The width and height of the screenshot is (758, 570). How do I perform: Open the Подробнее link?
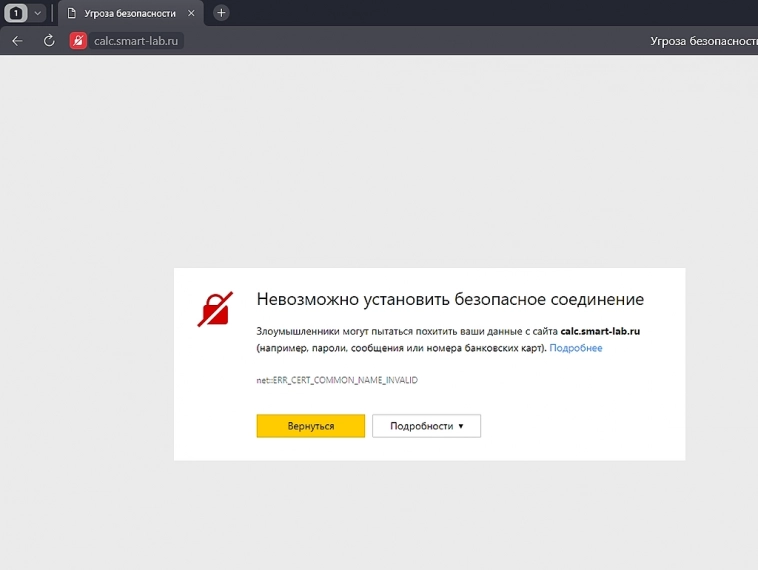(x=576, y=348)
